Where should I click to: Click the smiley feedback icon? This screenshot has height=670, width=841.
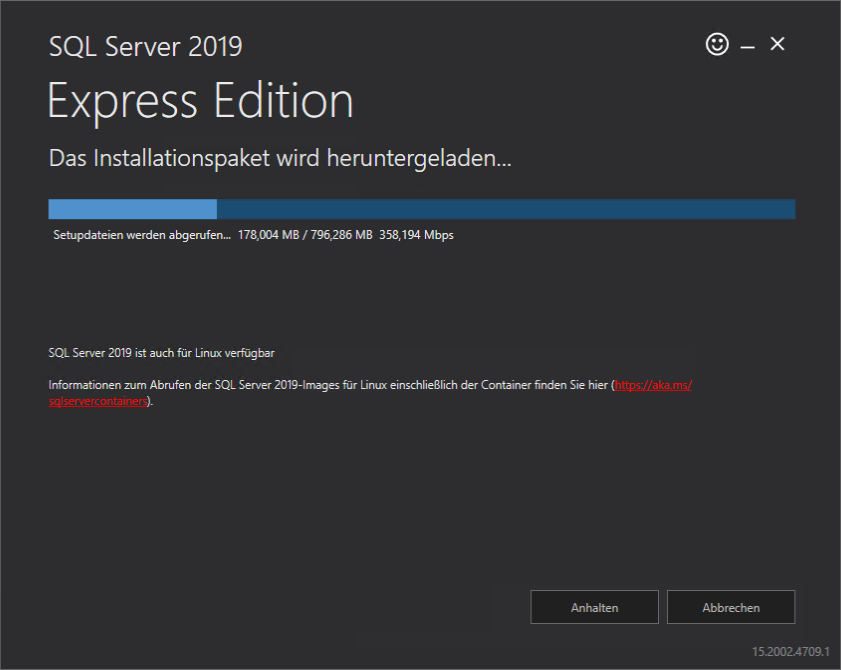717,44
